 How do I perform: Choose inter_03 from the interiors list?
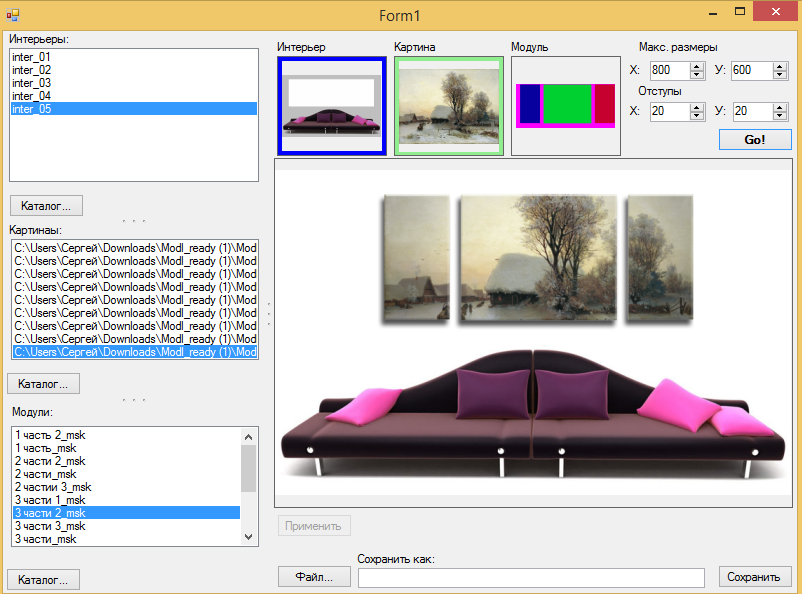133,83
